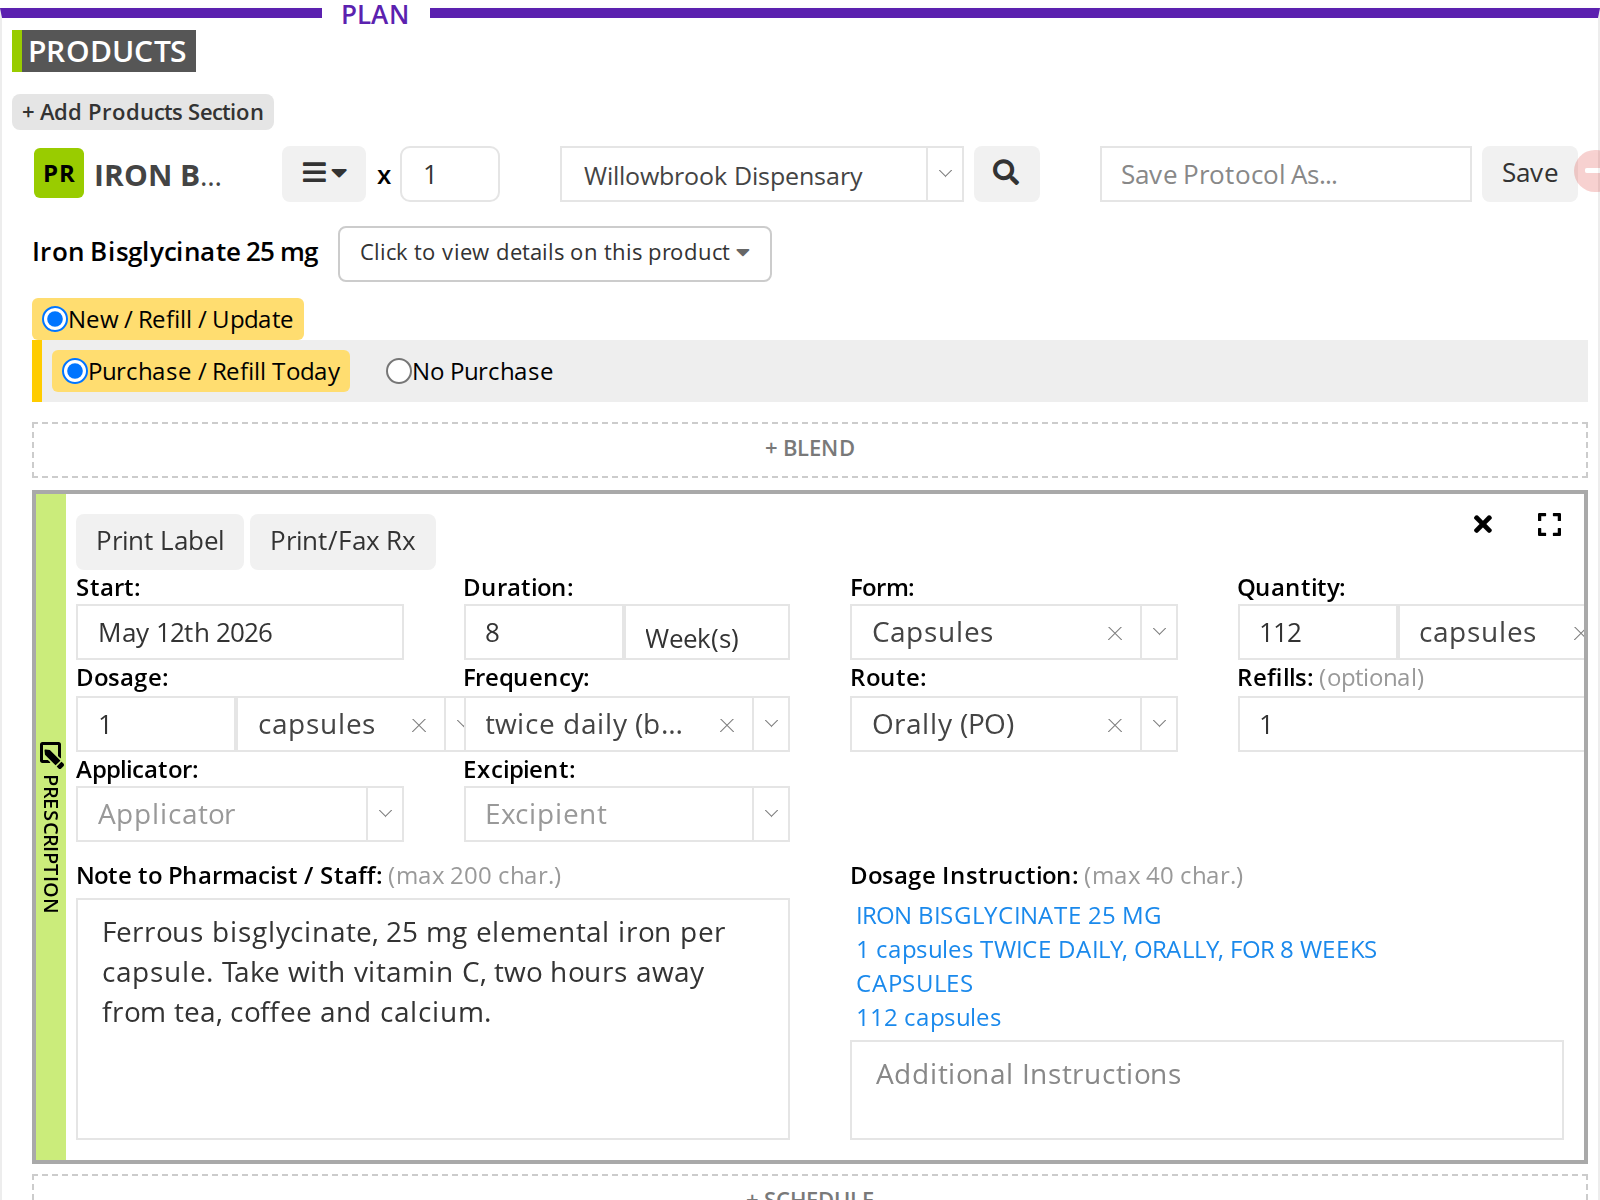Click the Dosage amount field
This screenshot has height=1200, width=1600.
156,724
